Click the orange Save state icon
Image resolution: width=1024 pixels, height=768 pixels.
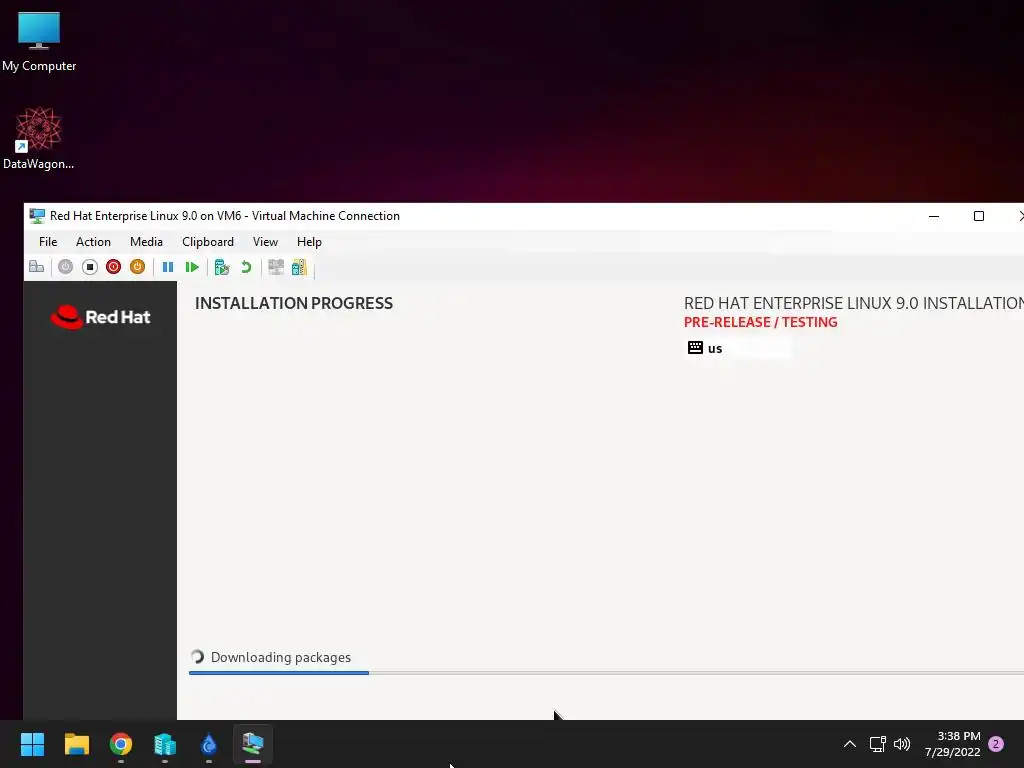(x=137, y=266)
